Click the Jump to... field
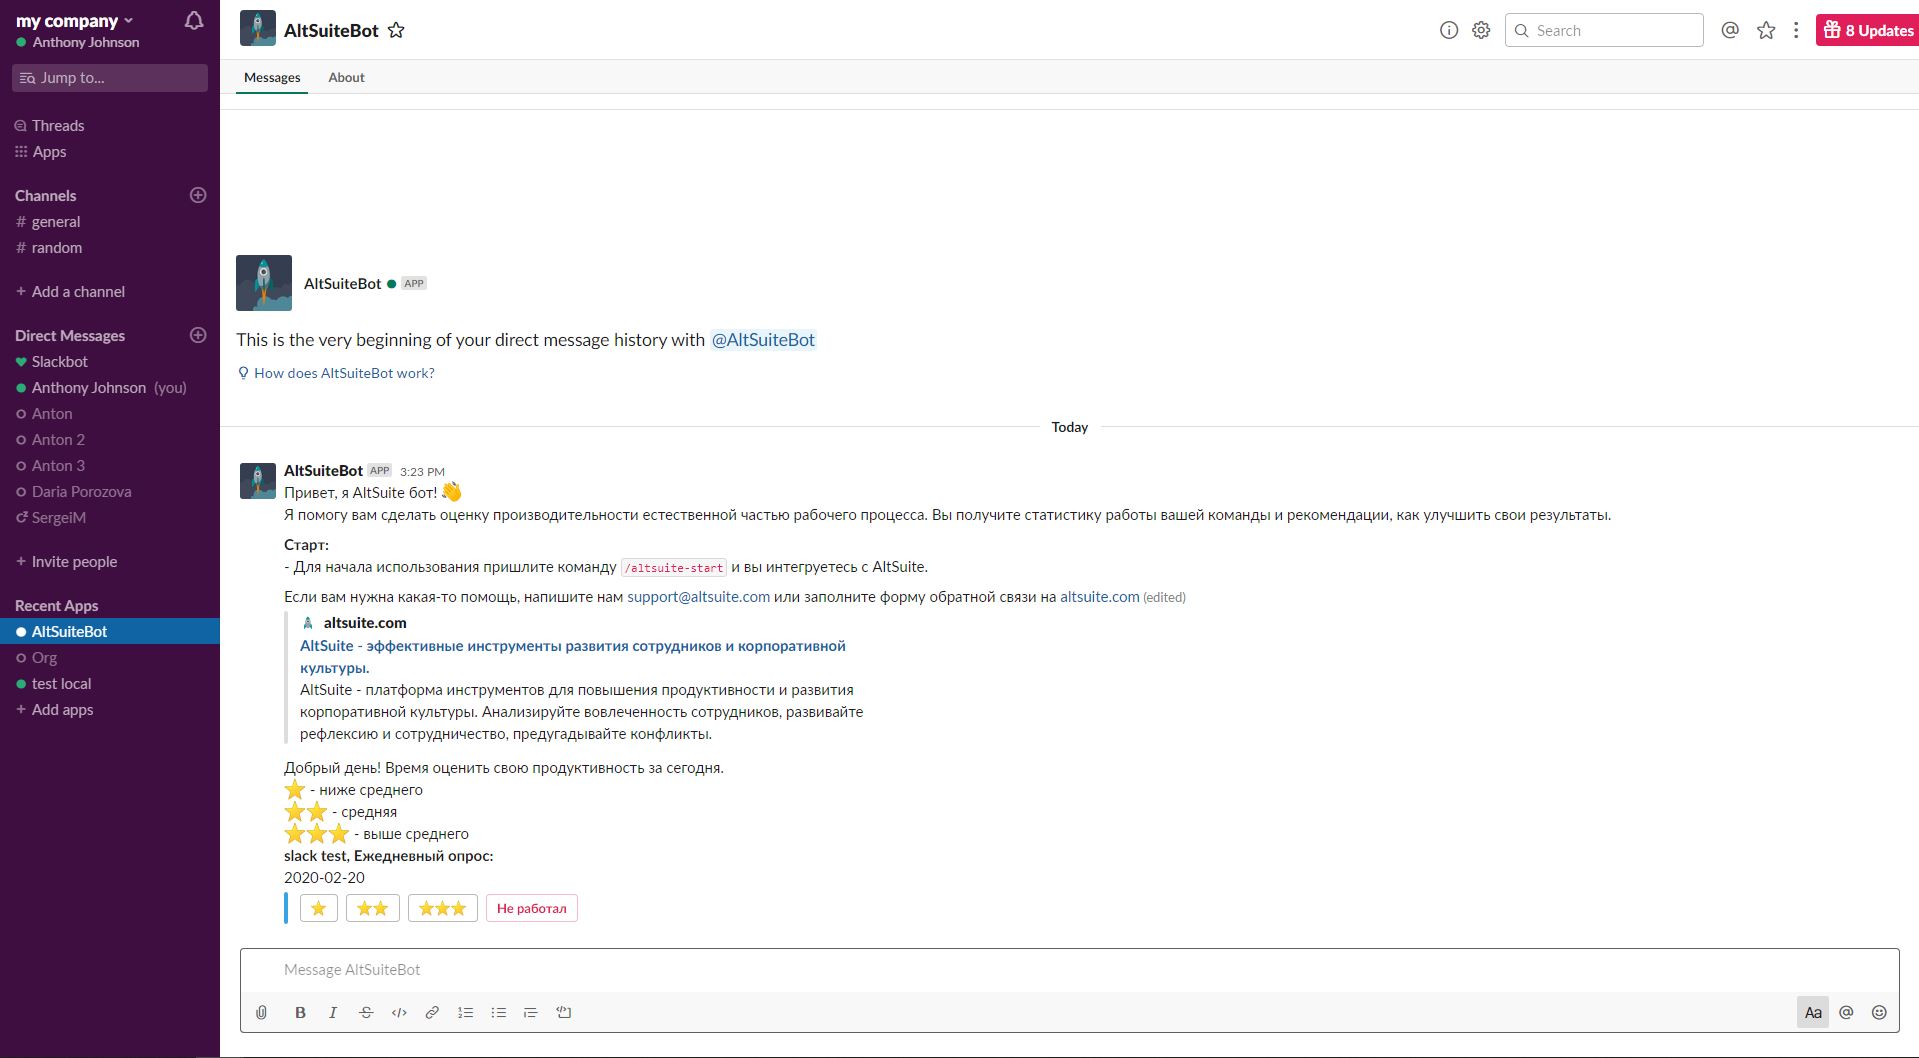The height and width of the screenshot is (1058, 1919). click(x=110, y=78)
